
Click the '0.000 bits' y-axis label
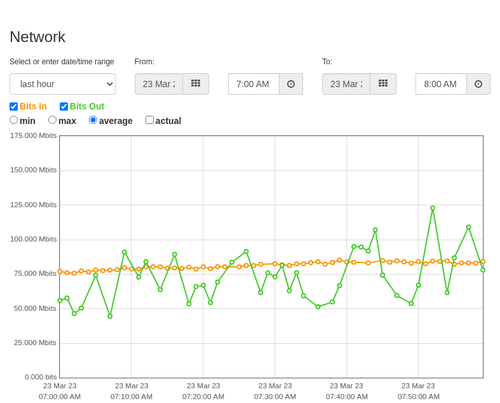point(41,377)
